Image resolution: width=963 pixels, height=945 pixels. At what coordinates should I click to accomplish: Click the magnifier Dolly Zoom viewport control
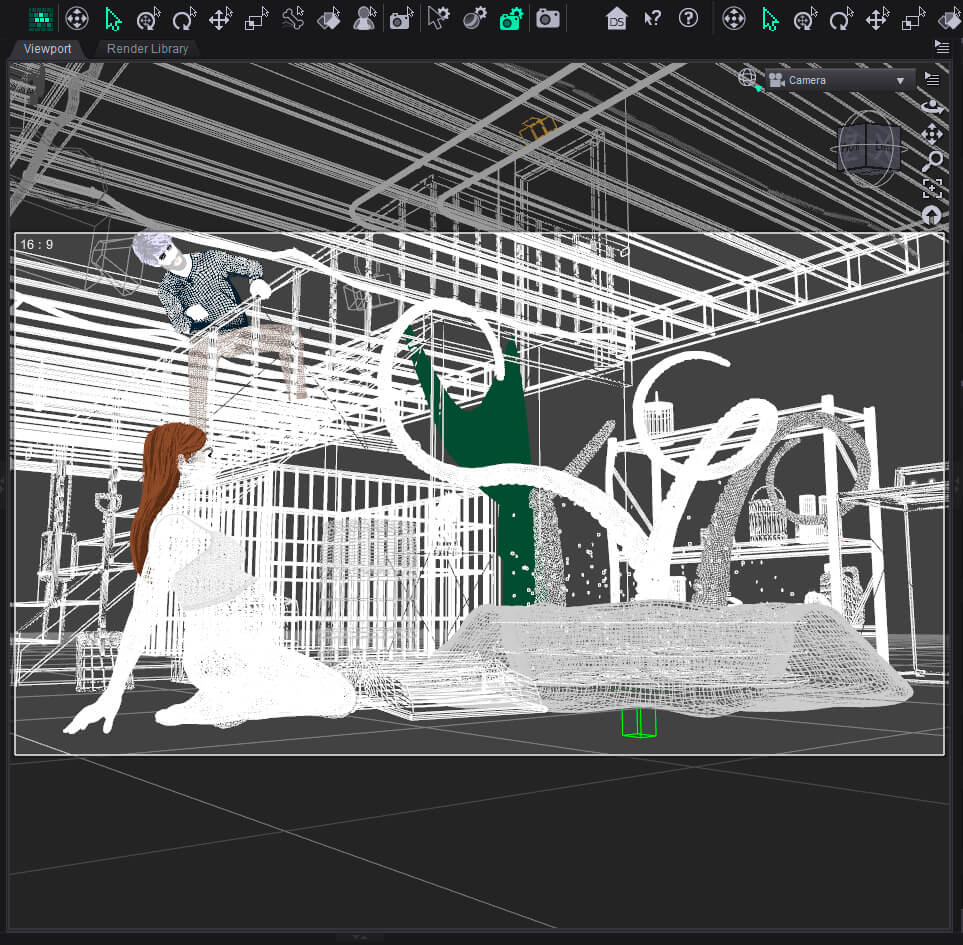tap(932, 161)
